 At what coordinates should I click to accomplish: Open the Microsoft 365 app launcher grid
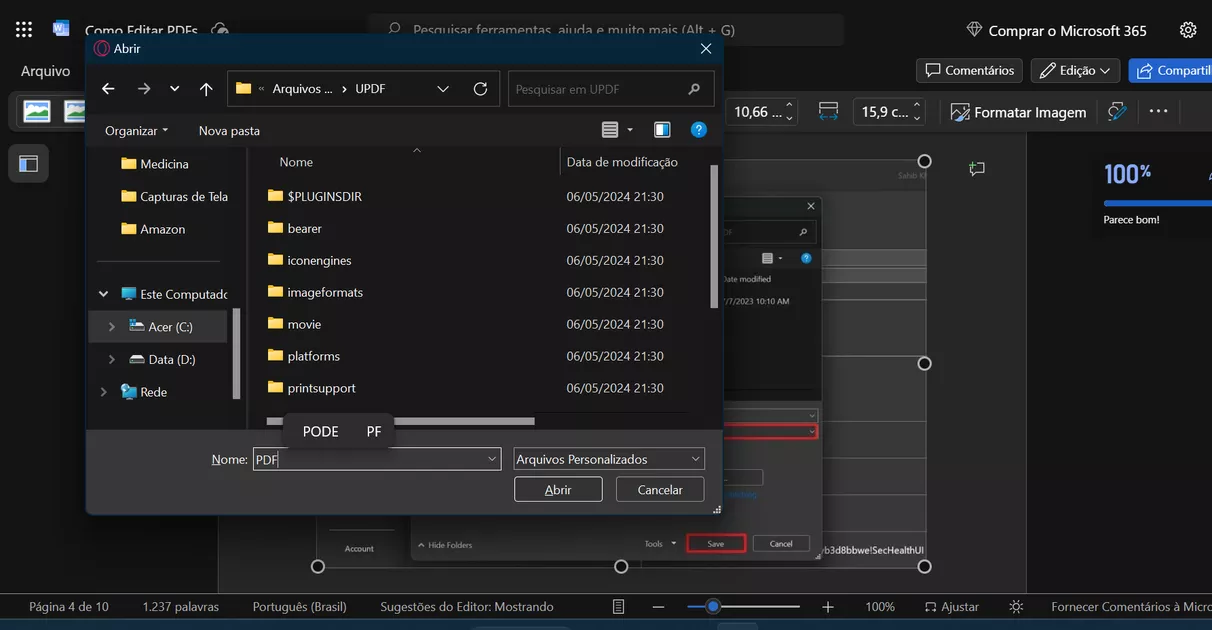tap(22, 28)
